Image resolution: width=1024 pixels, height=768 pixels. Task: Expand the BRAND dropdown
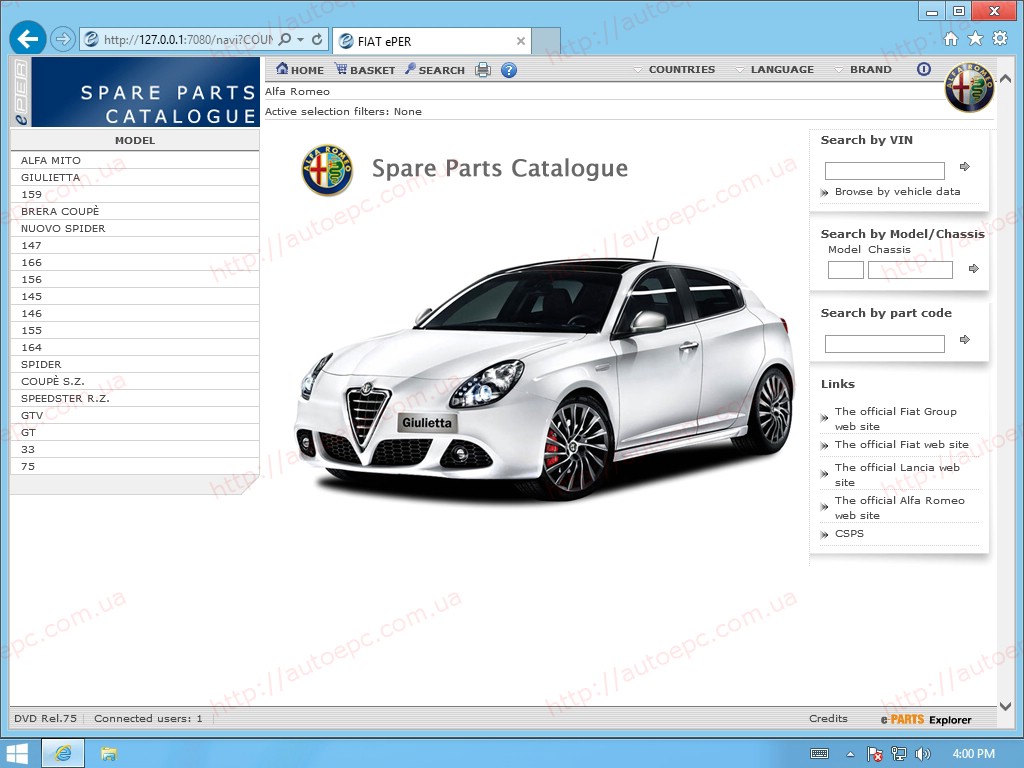tap(863, 70)
